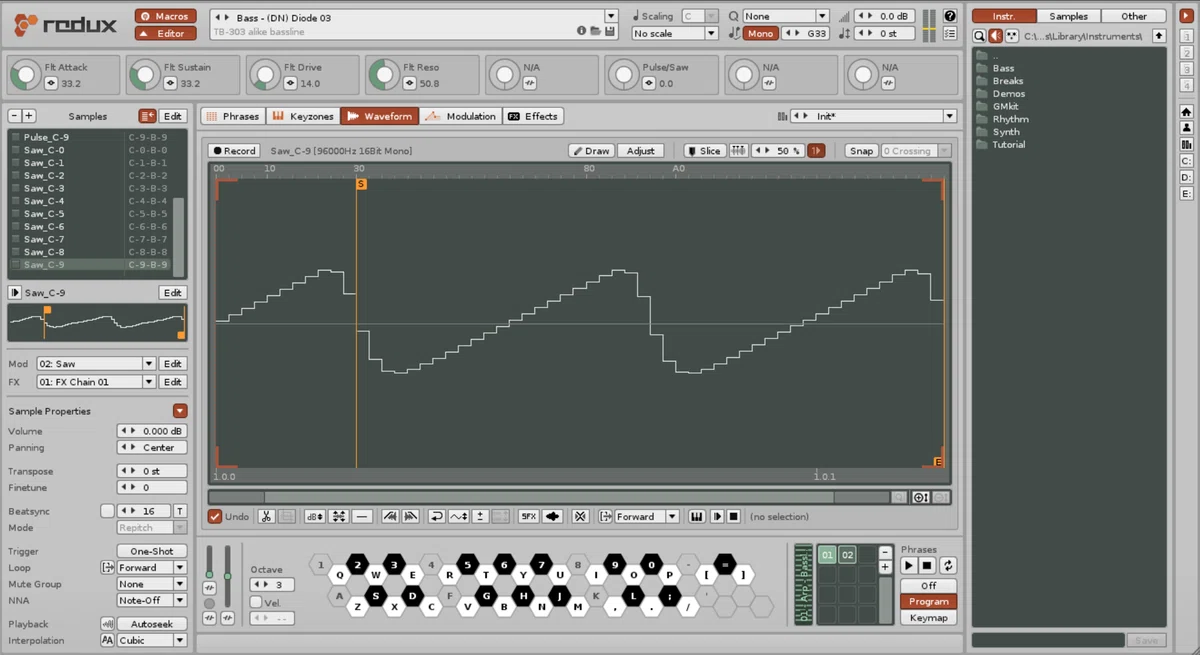
Task: Click the Slice button
Action: pos(704,151)
